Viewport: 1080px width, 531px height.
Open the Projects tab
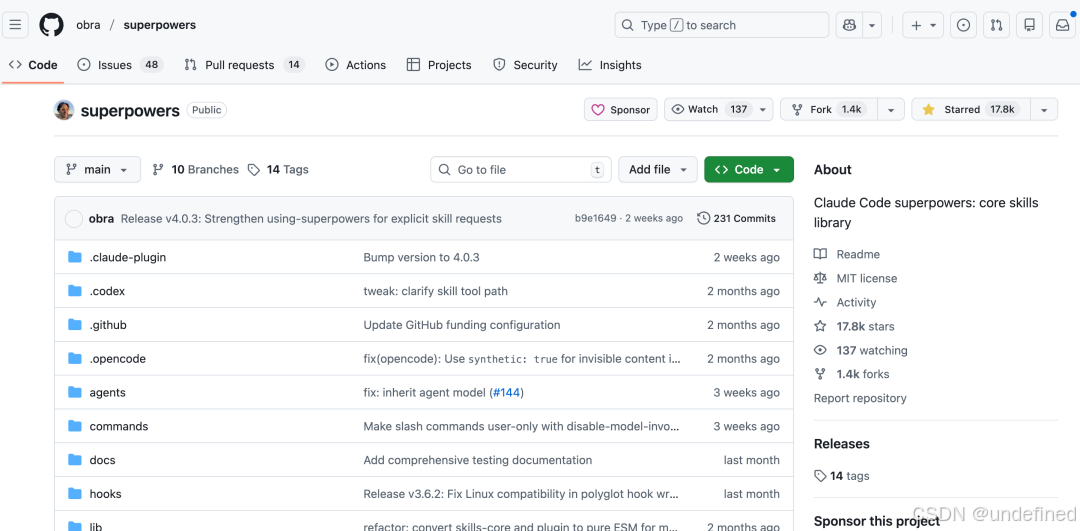439,65
